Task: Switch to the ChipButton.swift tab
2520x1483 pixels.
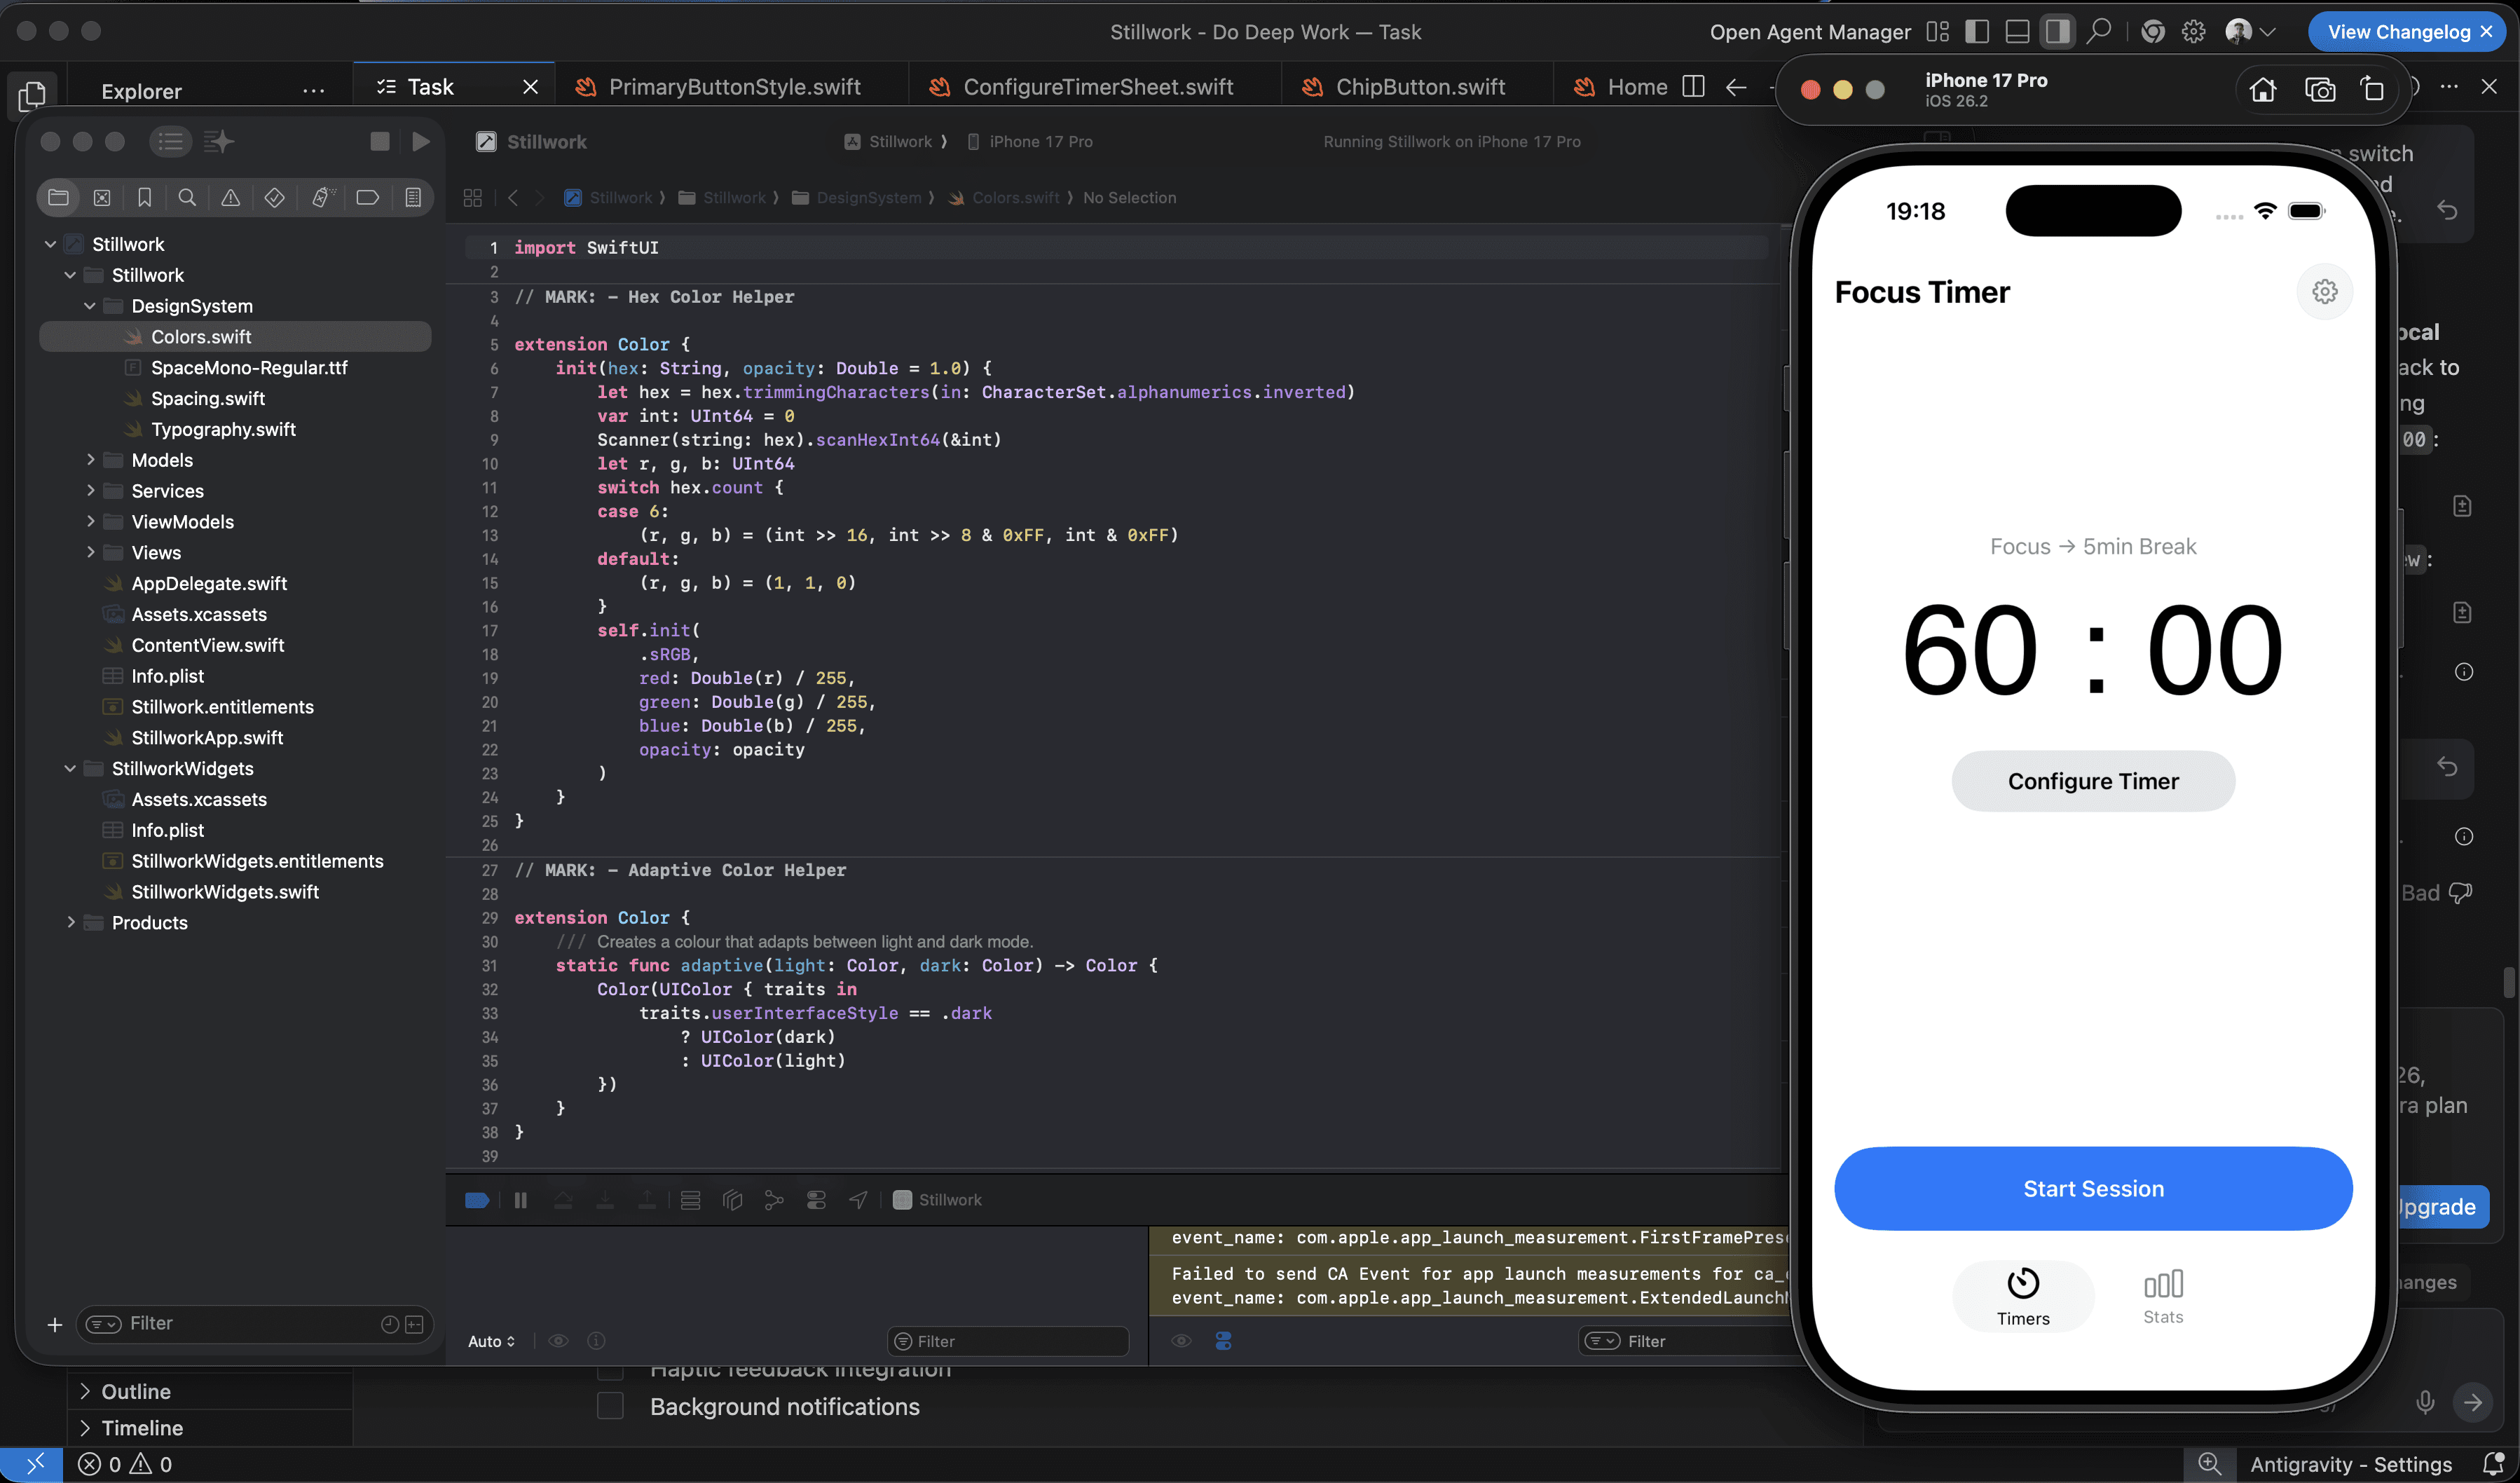Action: click(1419, 87)
